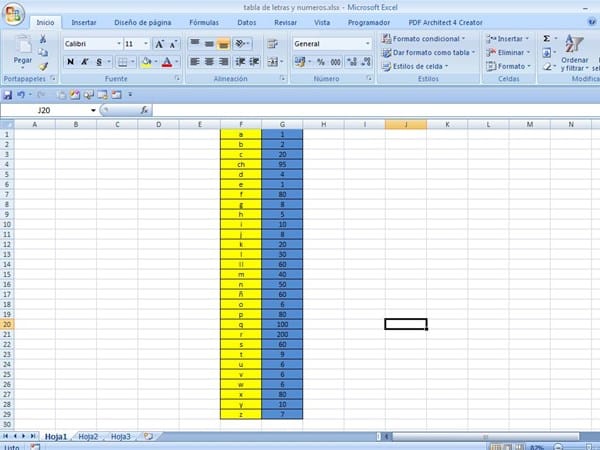600x450 pixels.
Task: Center cell text horizontally
Action: point(209,62)
